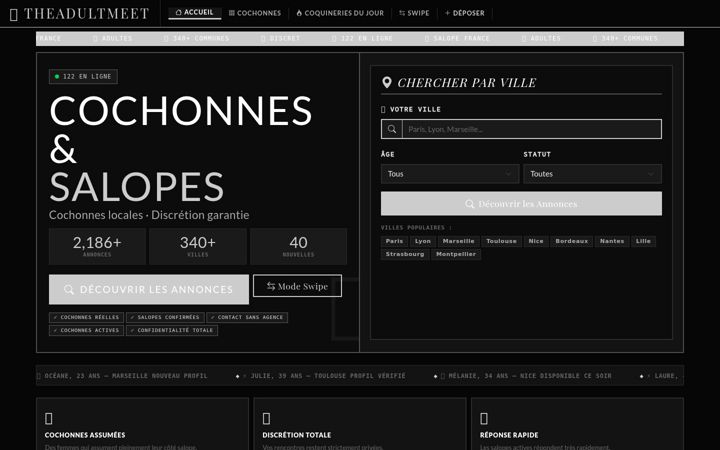
Task: Click the 2,186+ annonces stat box
Action: click(x=97, y=247)
